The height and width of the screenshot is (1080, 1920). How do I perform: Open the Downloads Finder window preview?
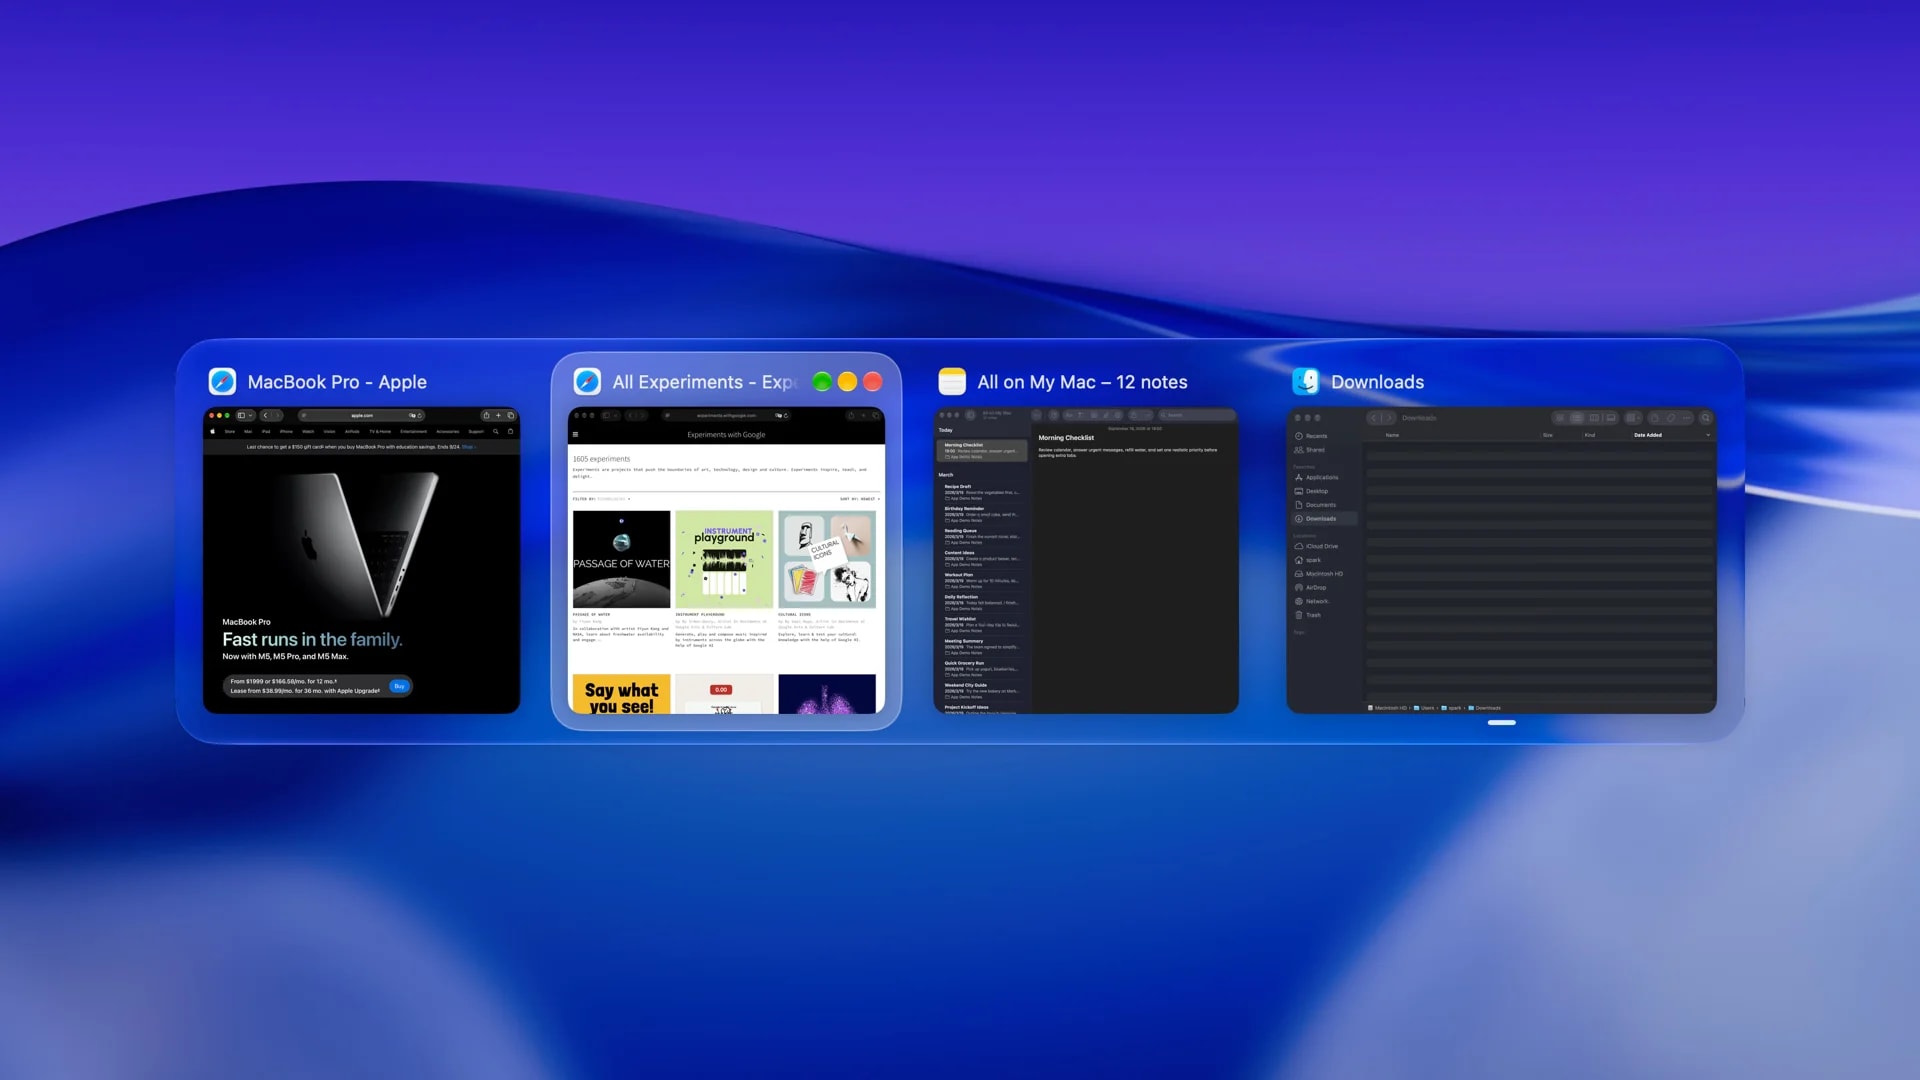click(x=1501, y=560)
